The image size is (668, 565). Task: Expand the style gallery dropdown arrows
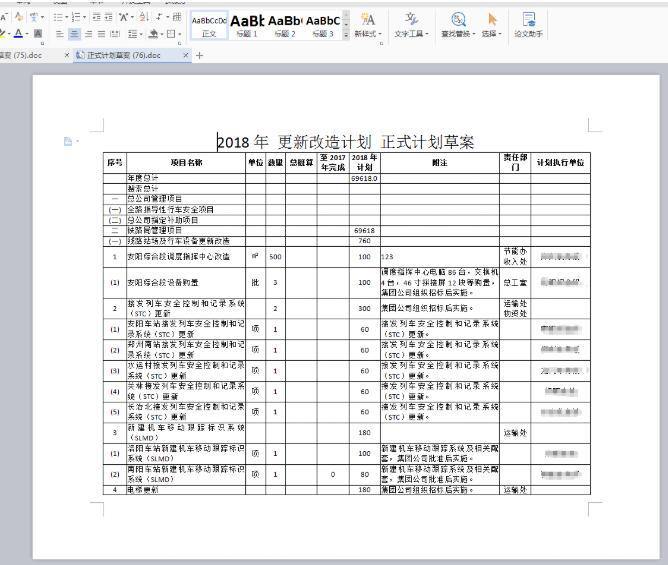(x=346, y=24)
